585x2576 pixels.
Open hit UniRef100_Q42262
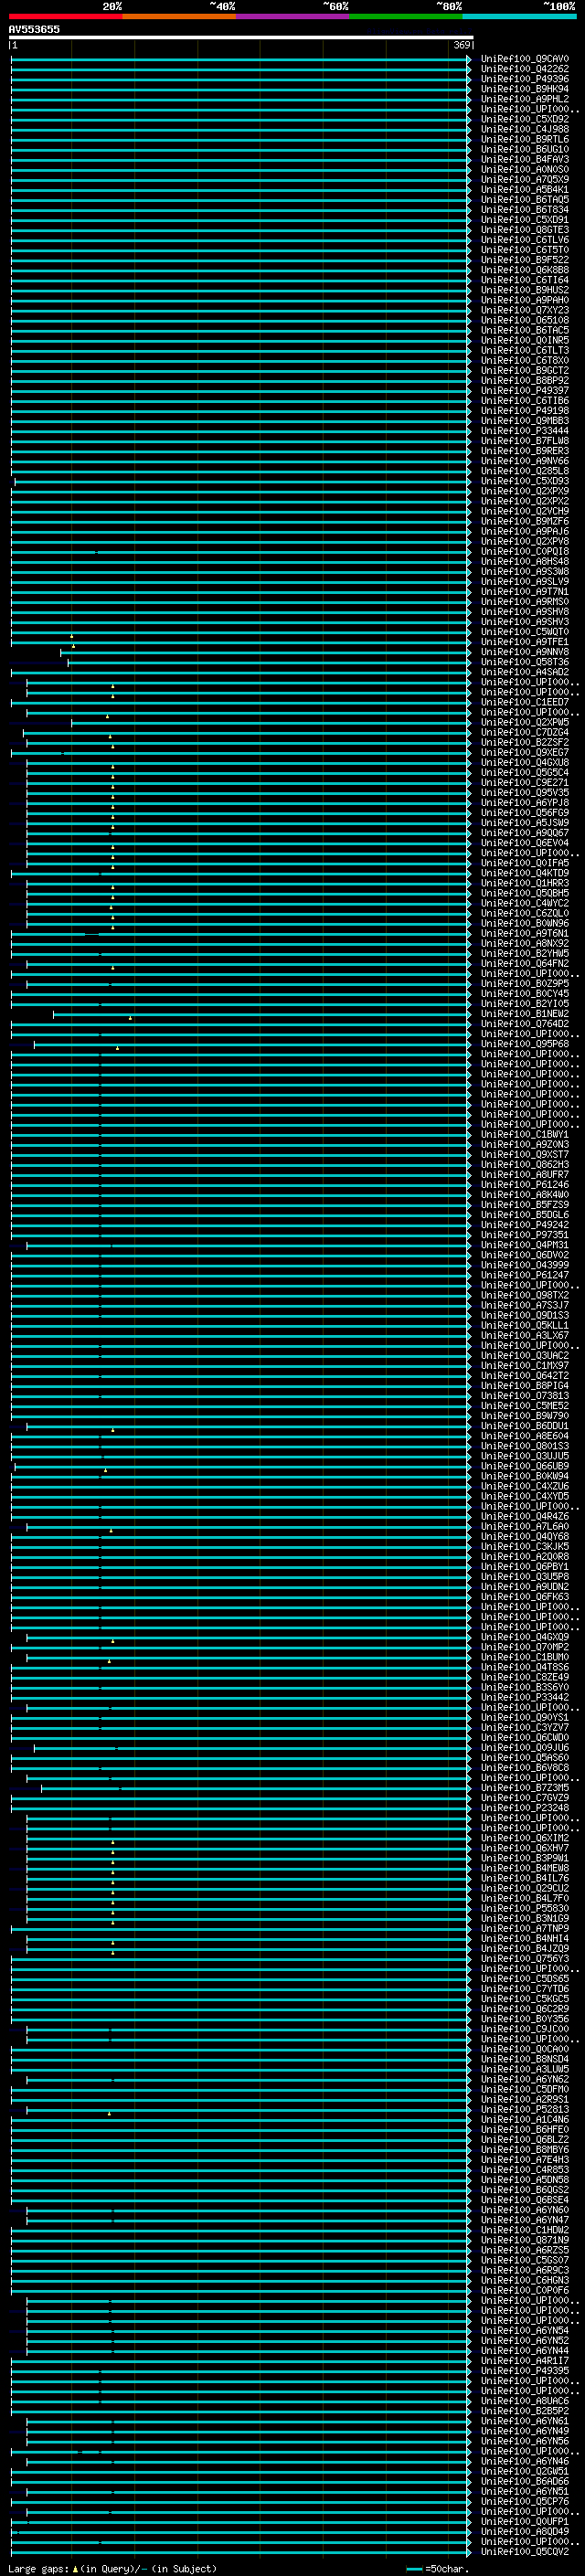point(525,69)
